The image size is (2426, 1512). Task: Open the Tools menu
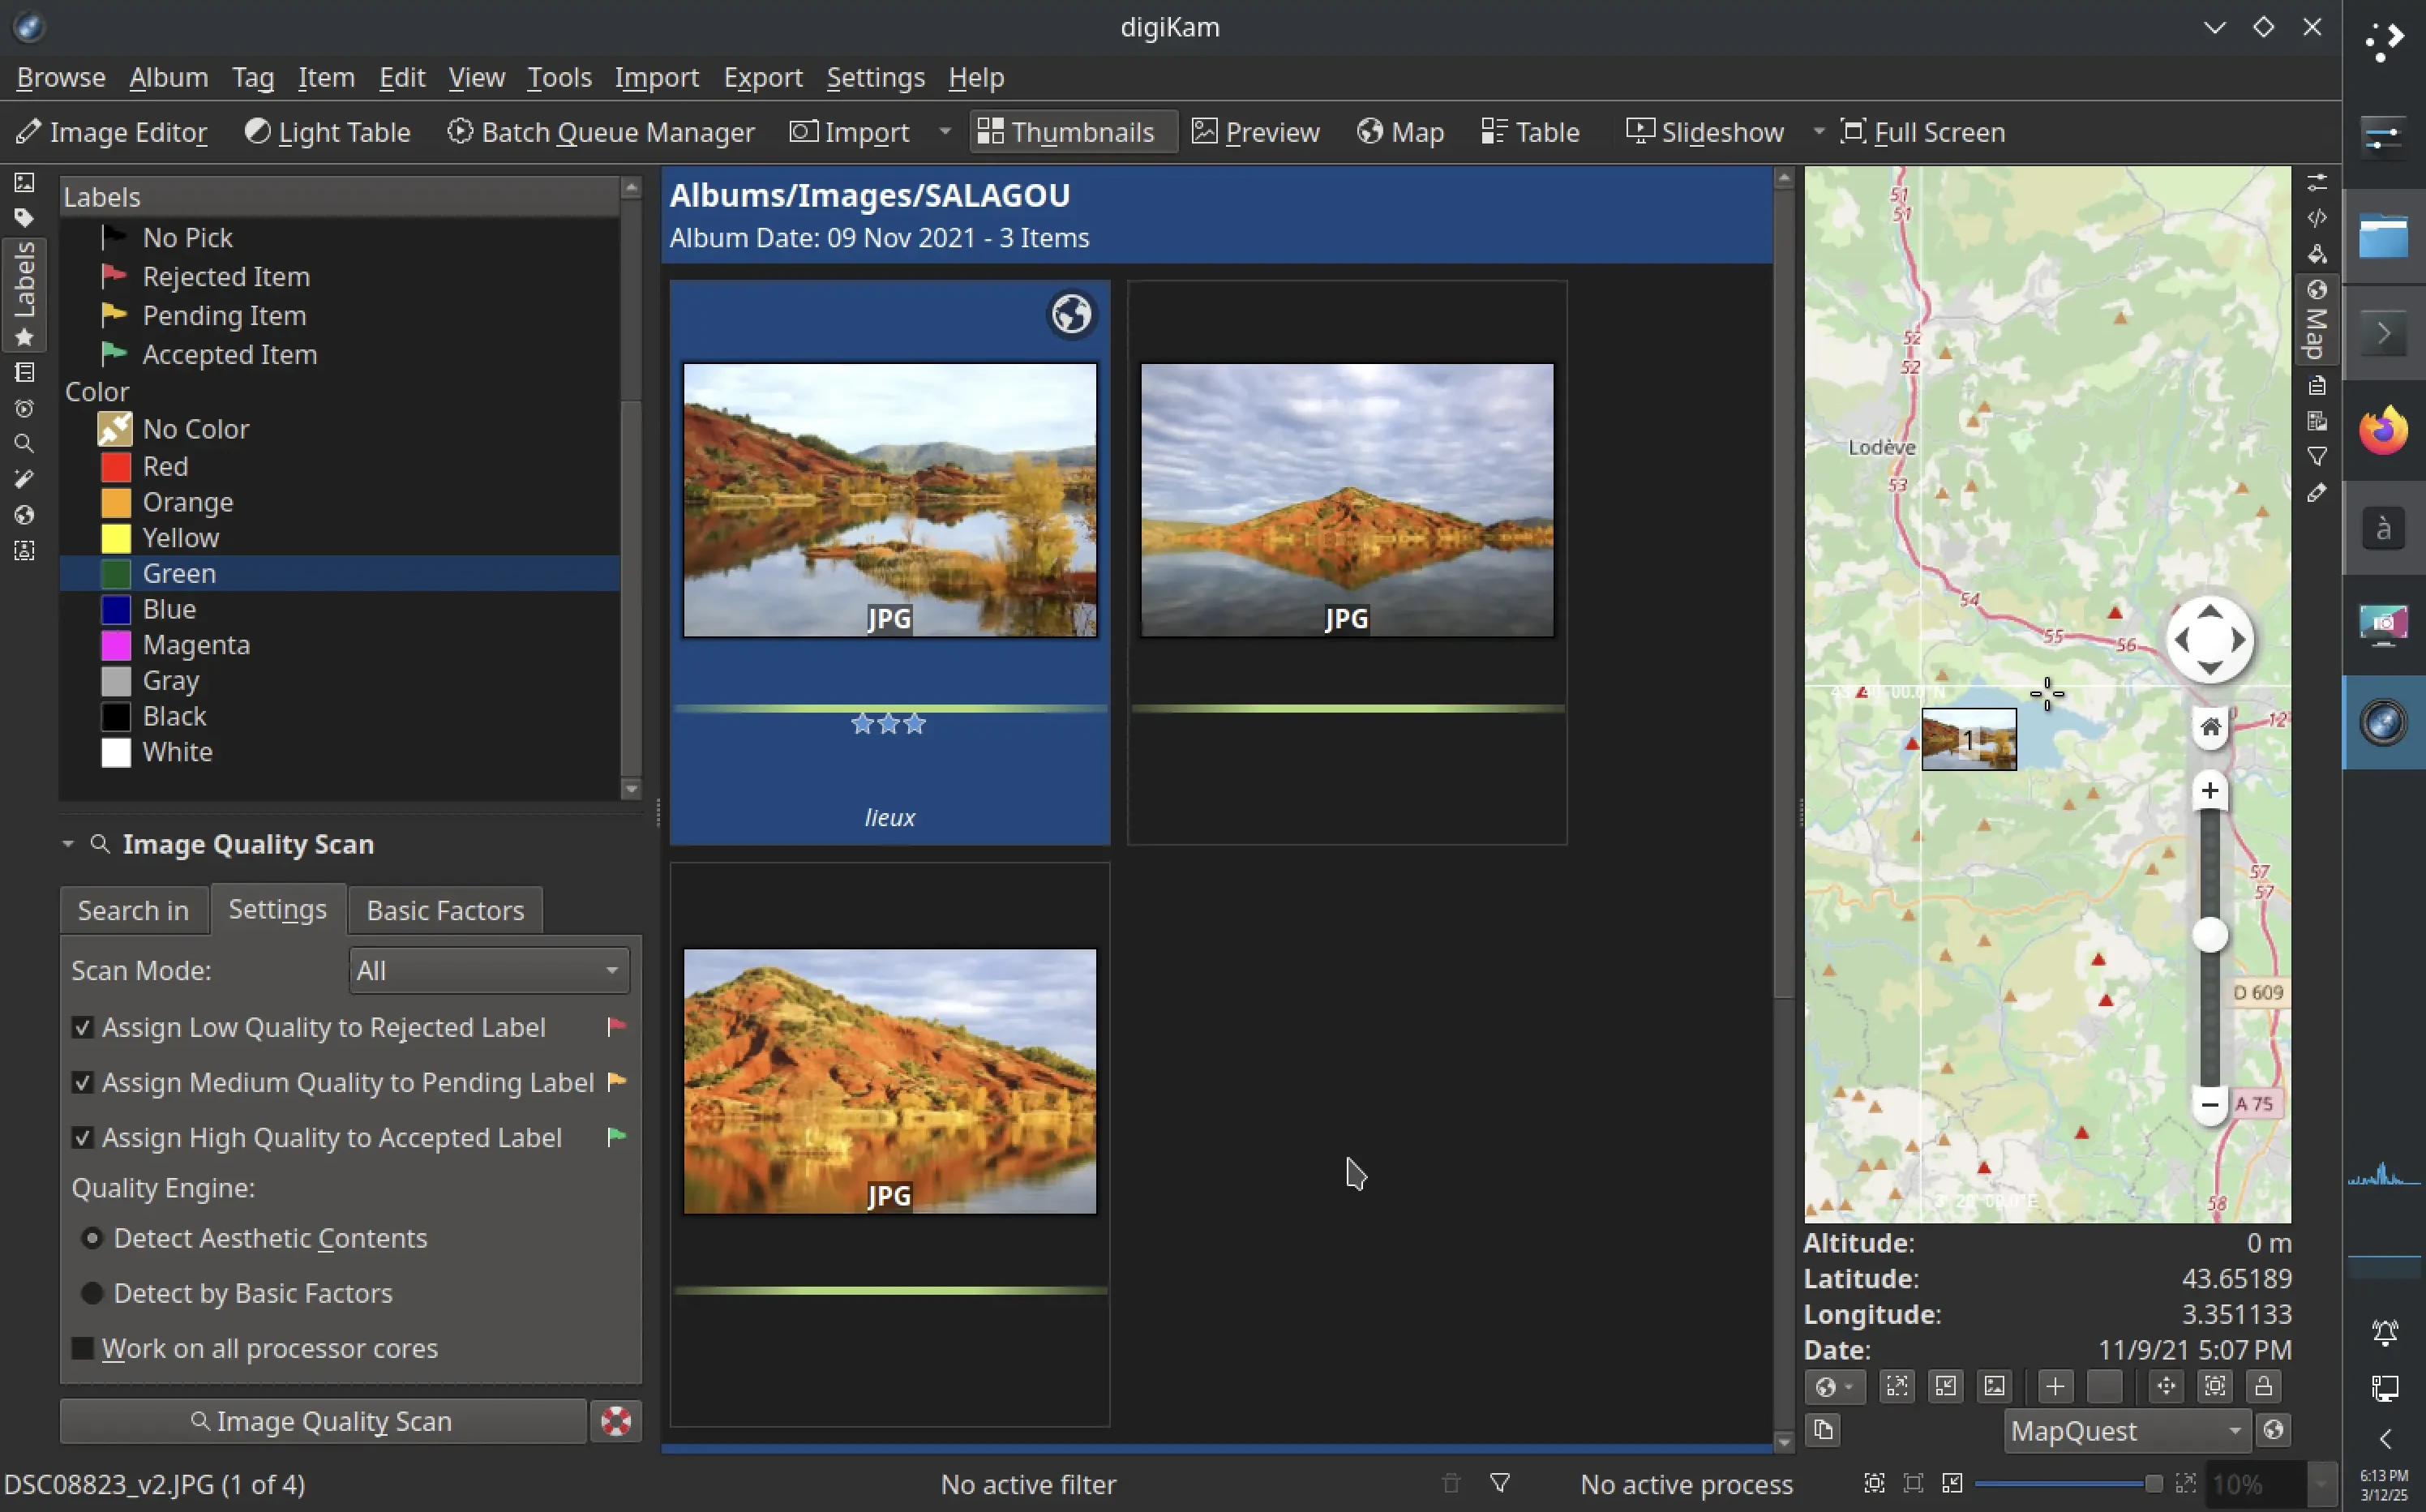[x=559, y=77]
